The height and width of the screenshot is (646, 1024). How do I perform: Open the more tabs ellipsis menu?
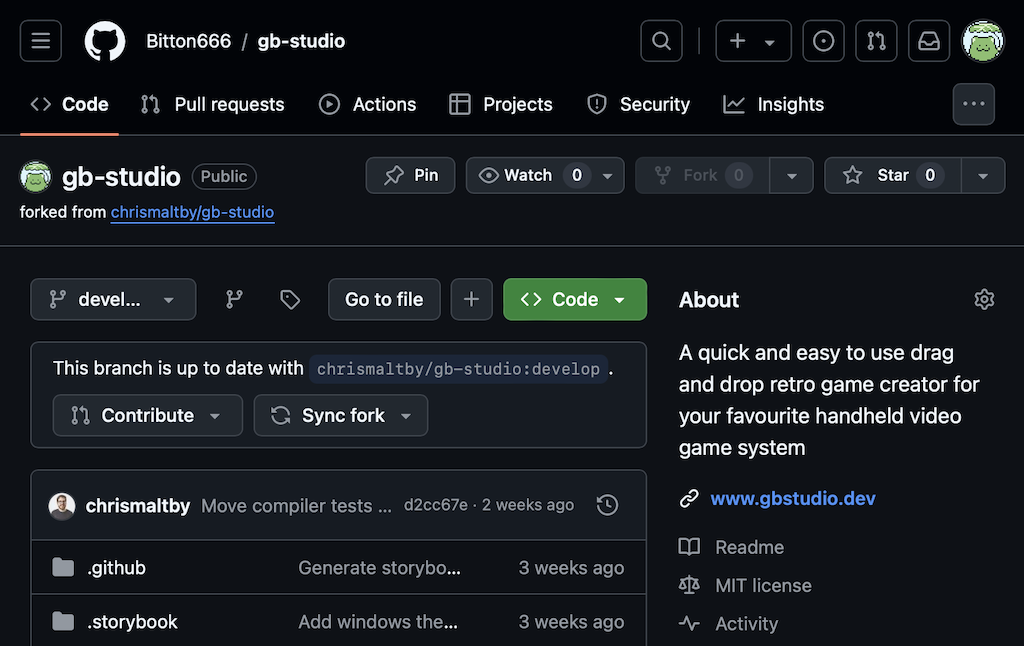tap(973, 104)
